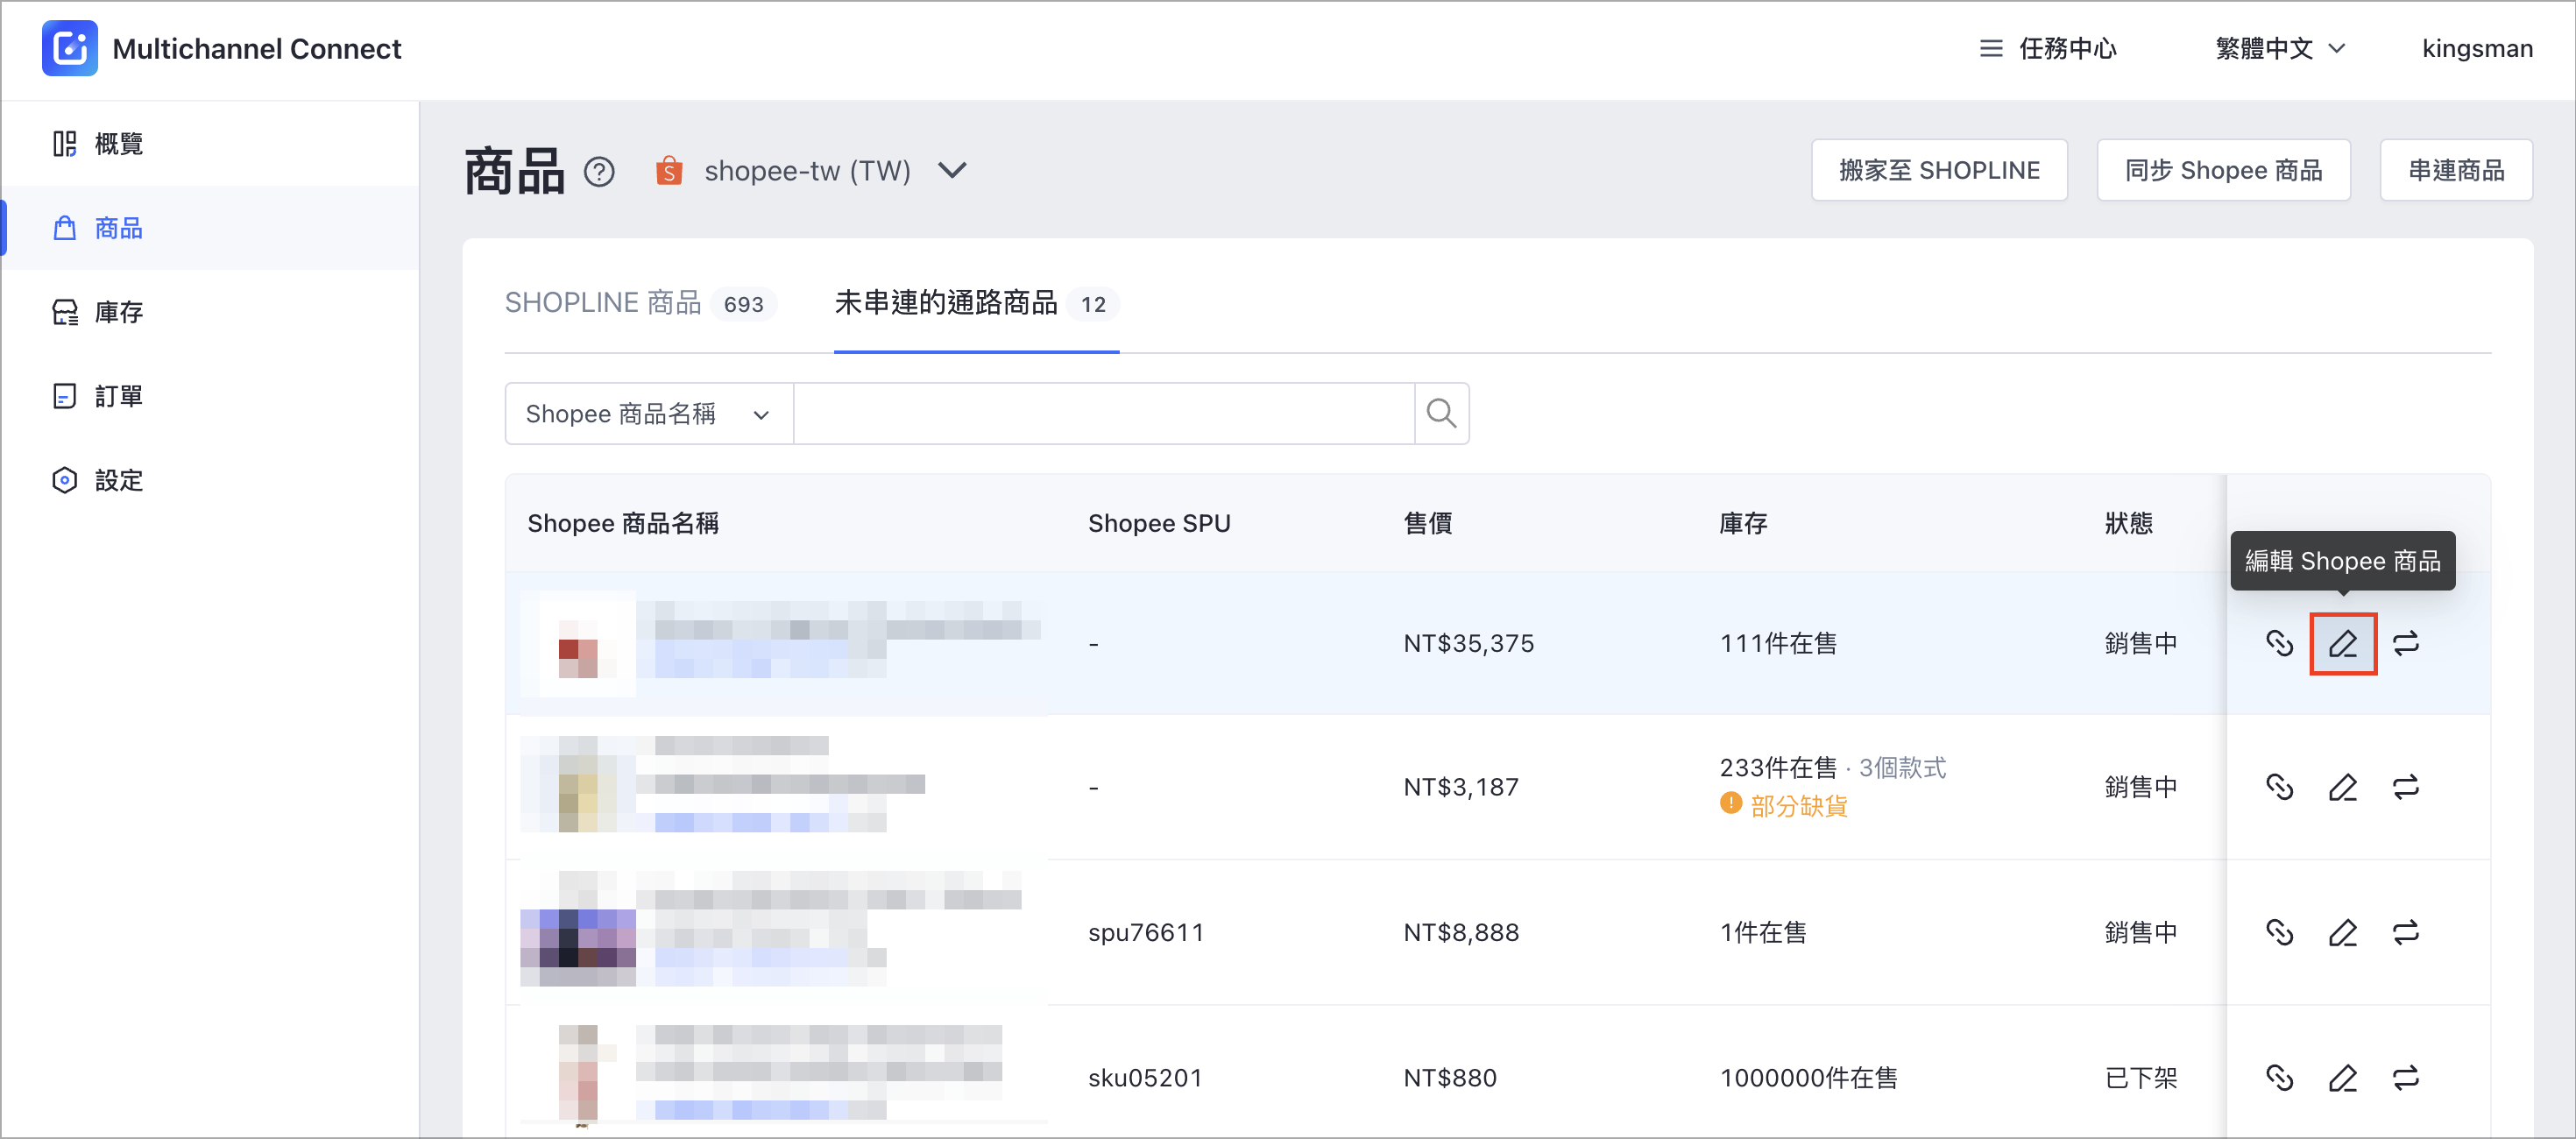Screen dimensions: 2576x1139
Task: Click the 111件在售 stock cell
Action: click(1778, 643)
